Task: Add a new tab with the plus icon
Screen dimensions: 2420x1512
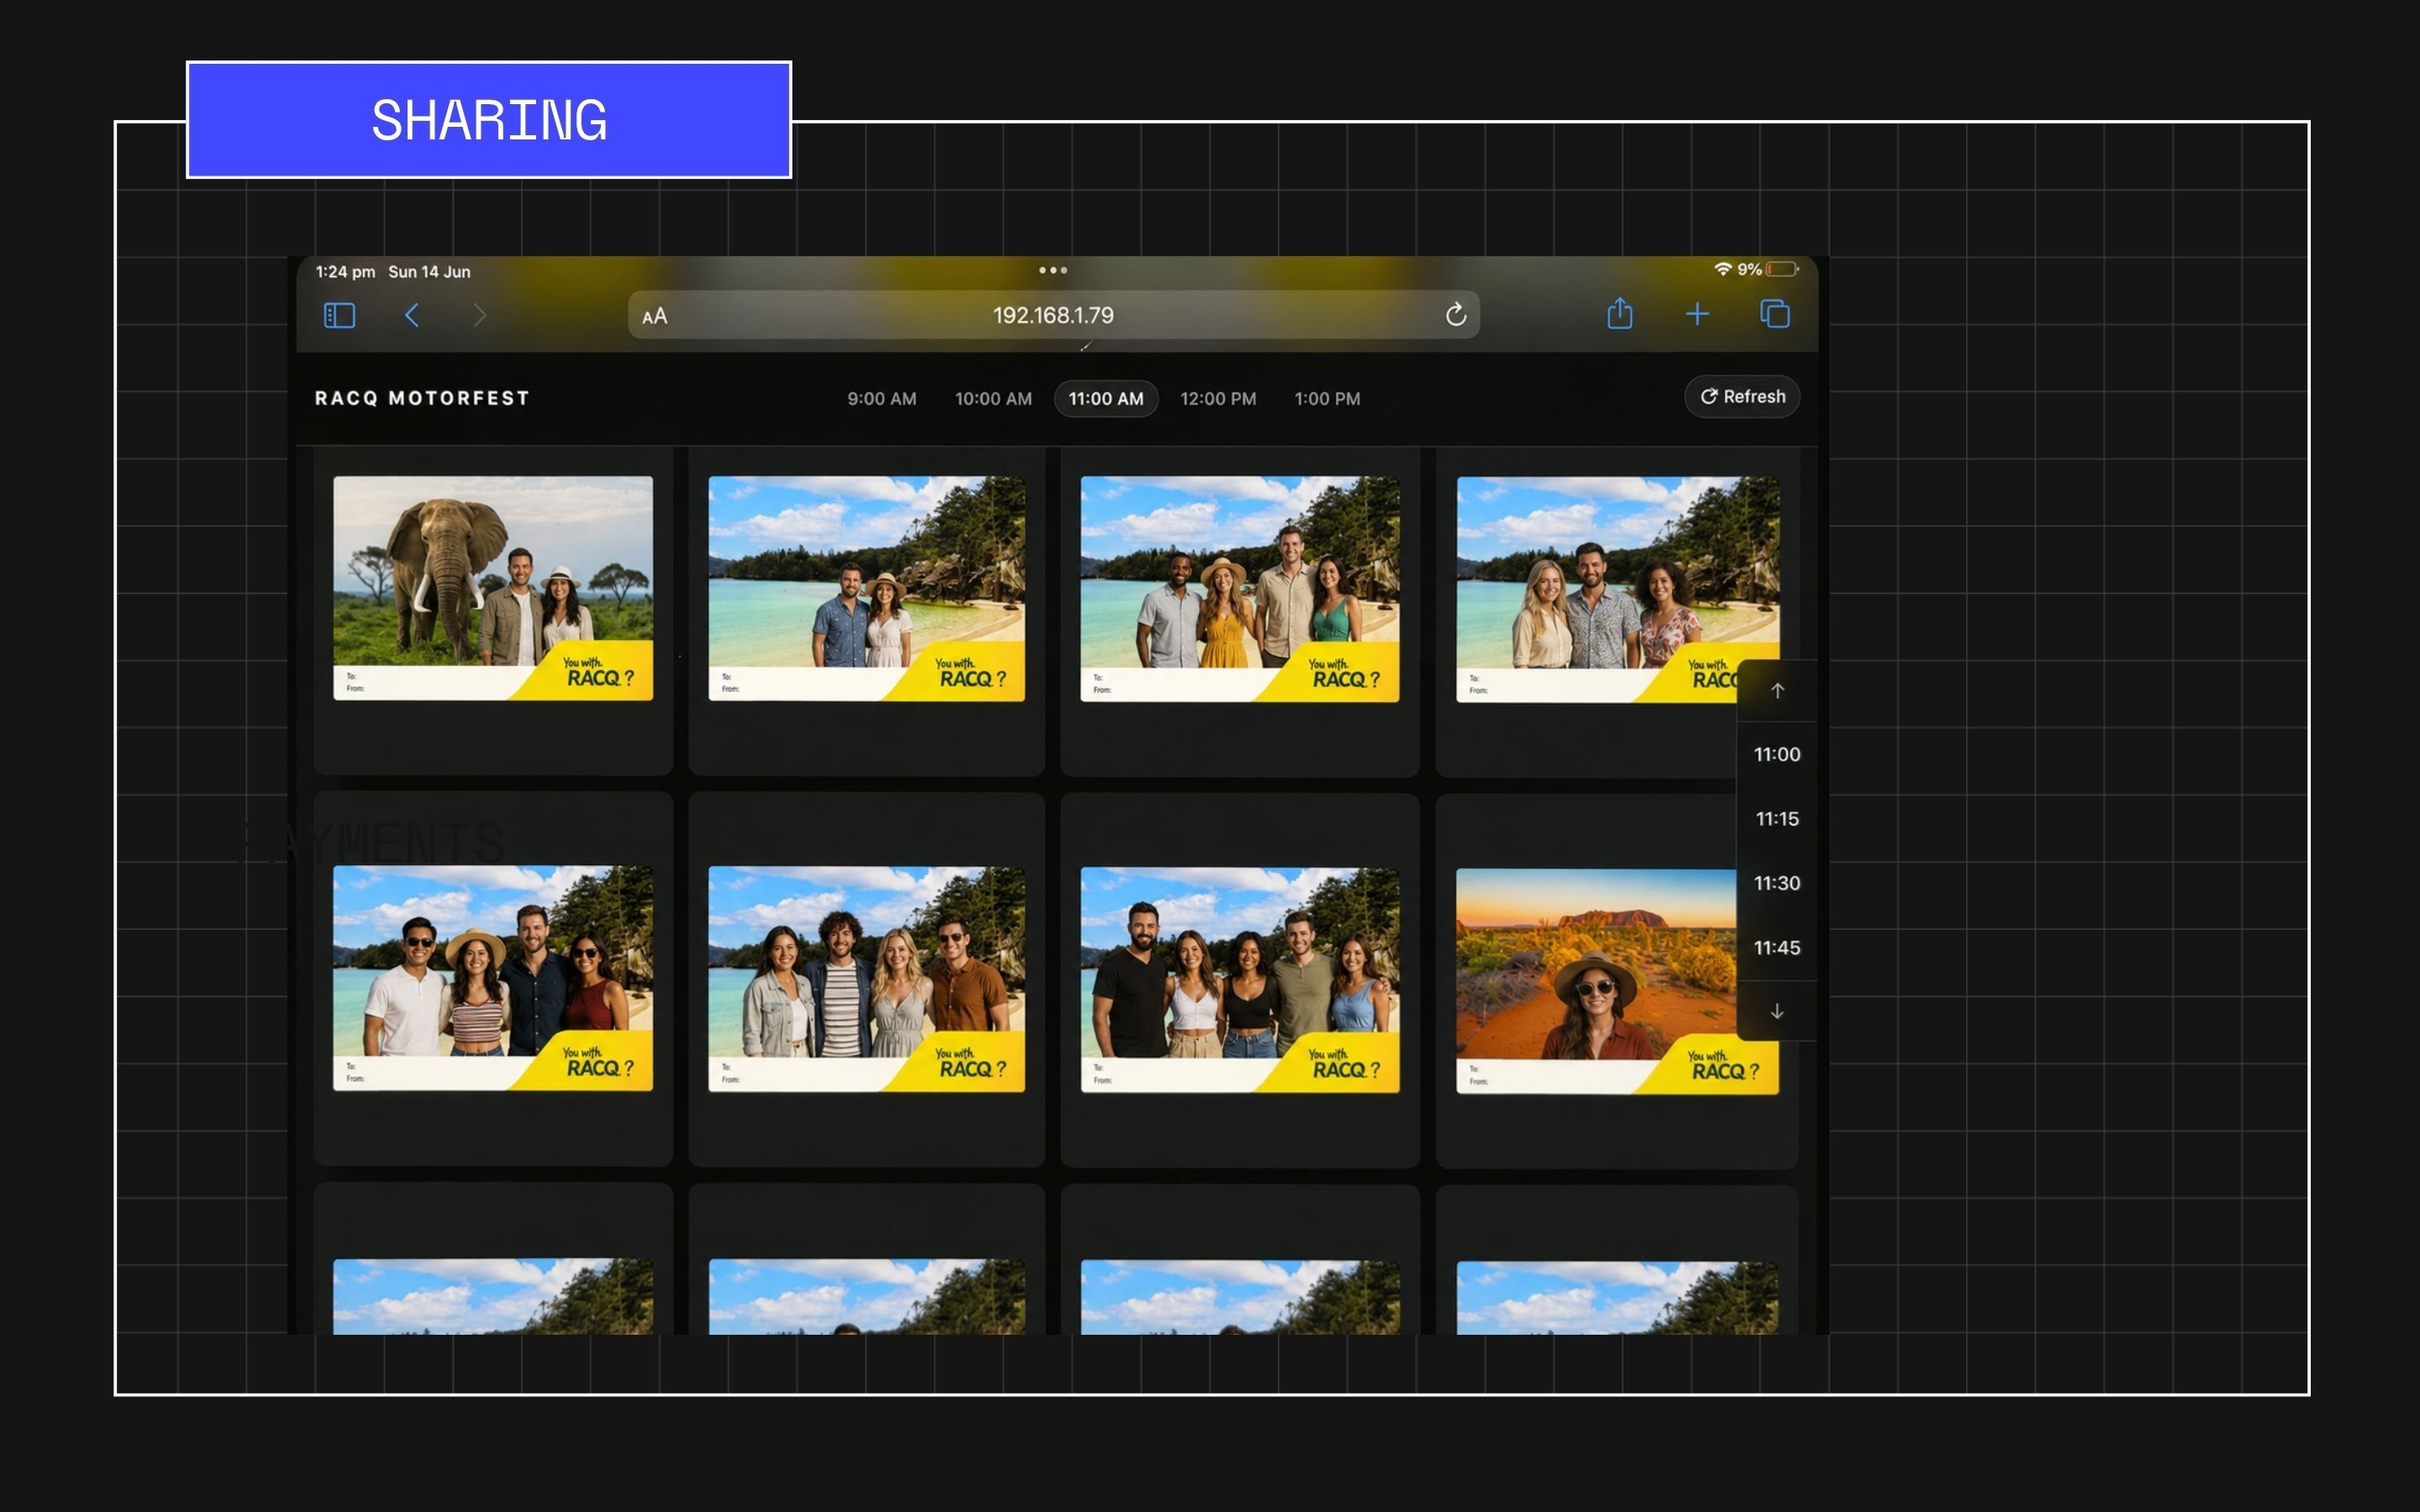Action: (x=1697, y=315)
